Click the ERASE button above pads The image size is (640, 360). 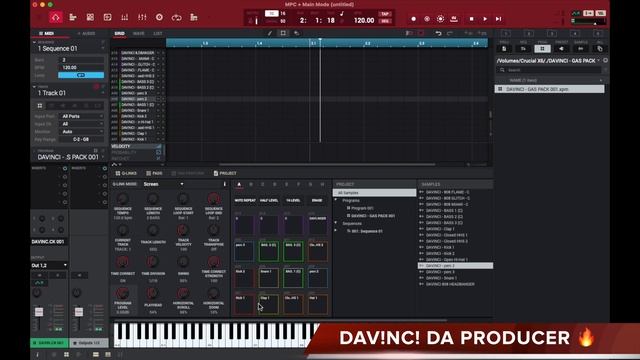(x=317, y=200)
